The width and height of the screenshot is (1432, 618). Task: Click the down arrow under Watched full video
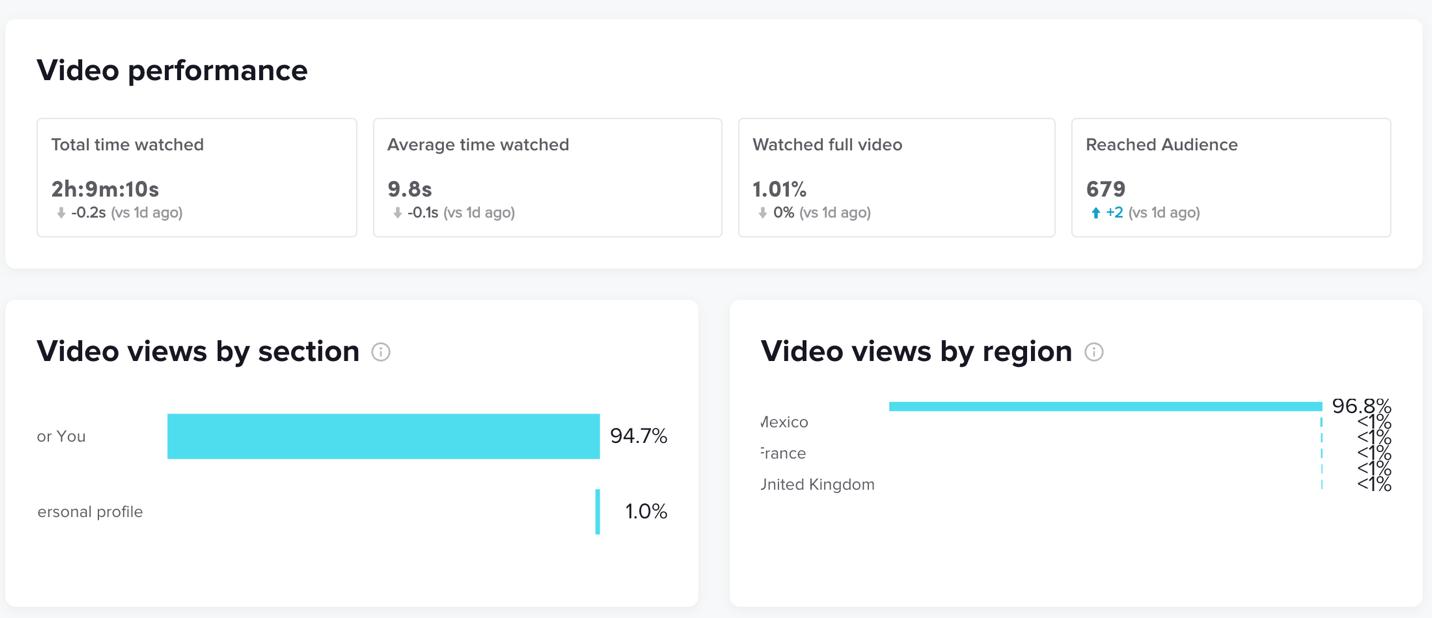763,213
